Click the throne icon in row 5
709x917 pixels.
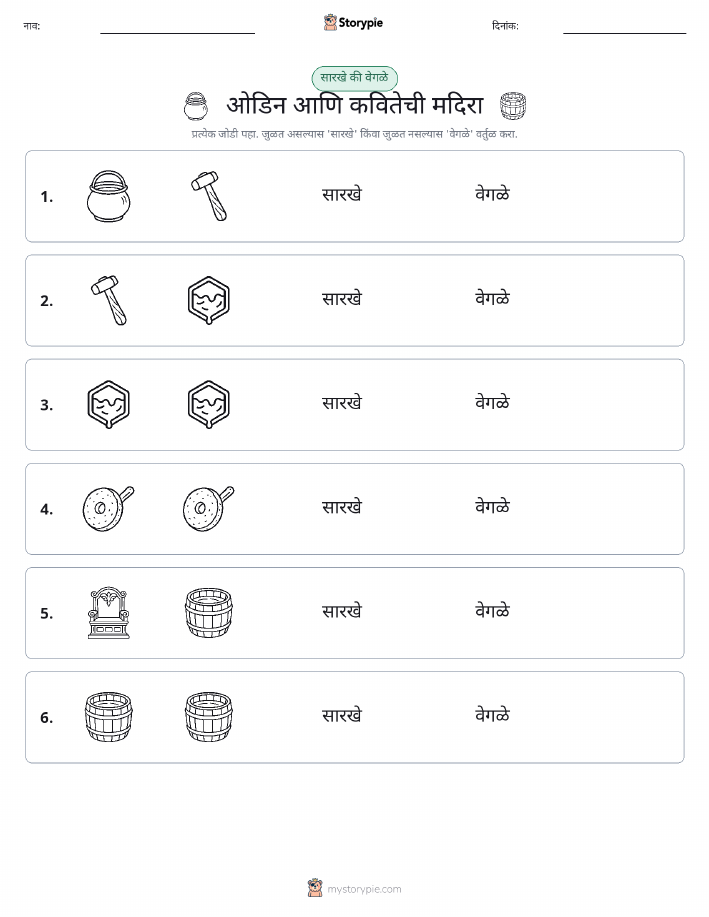[109, 613]
